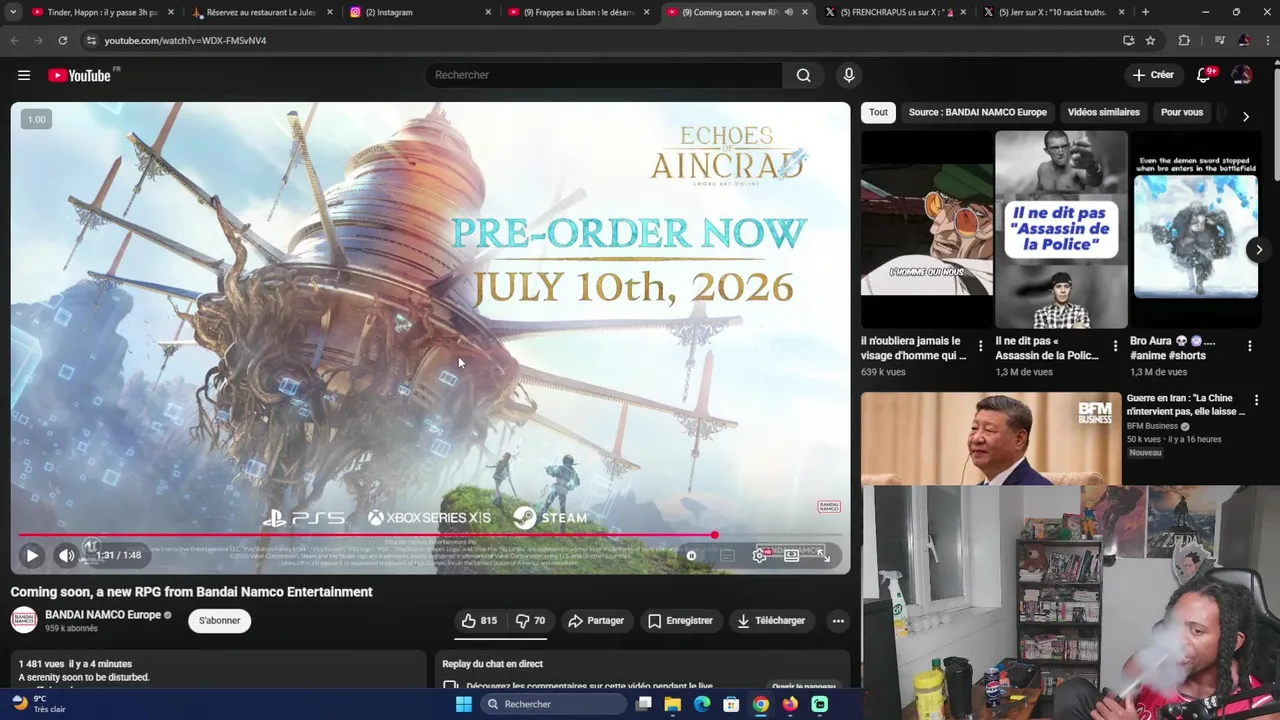This screenshot has height=720, width=1280.
Task: Switch to the Instagram browser tab
Action: (420, 12)
